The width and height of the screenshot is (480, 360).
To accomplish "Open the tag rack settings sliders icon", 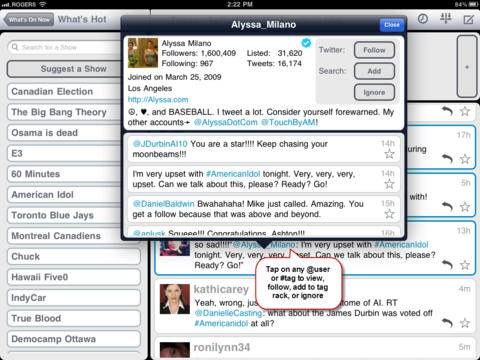I will click(445, 18).
